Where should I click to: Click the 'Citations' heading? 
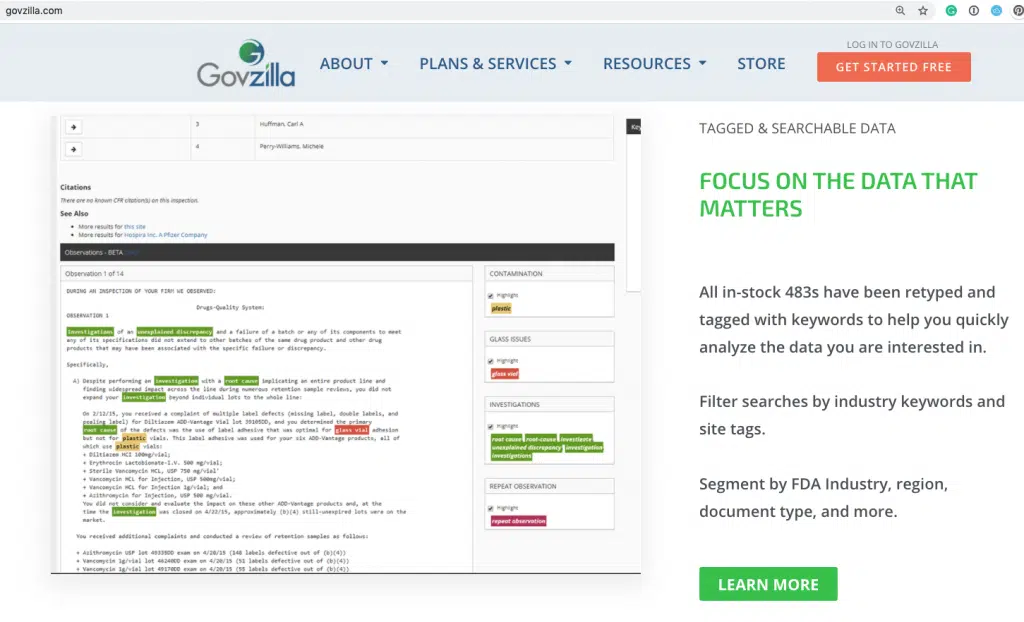pyautogui.click(x=76, y=188)
